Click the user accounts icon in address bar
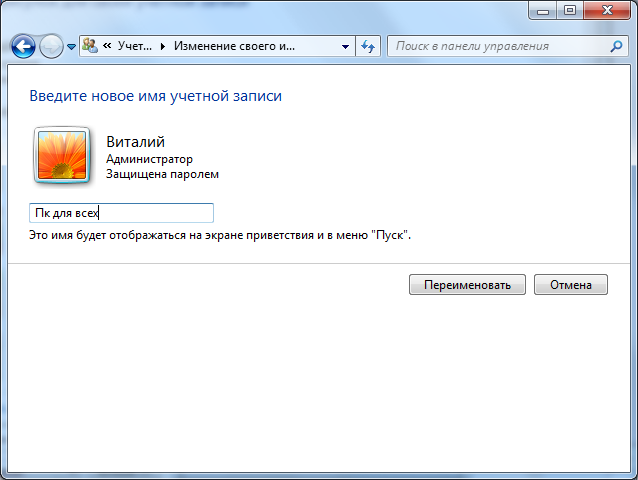638x480 pixels. click(x=90, y=46)
